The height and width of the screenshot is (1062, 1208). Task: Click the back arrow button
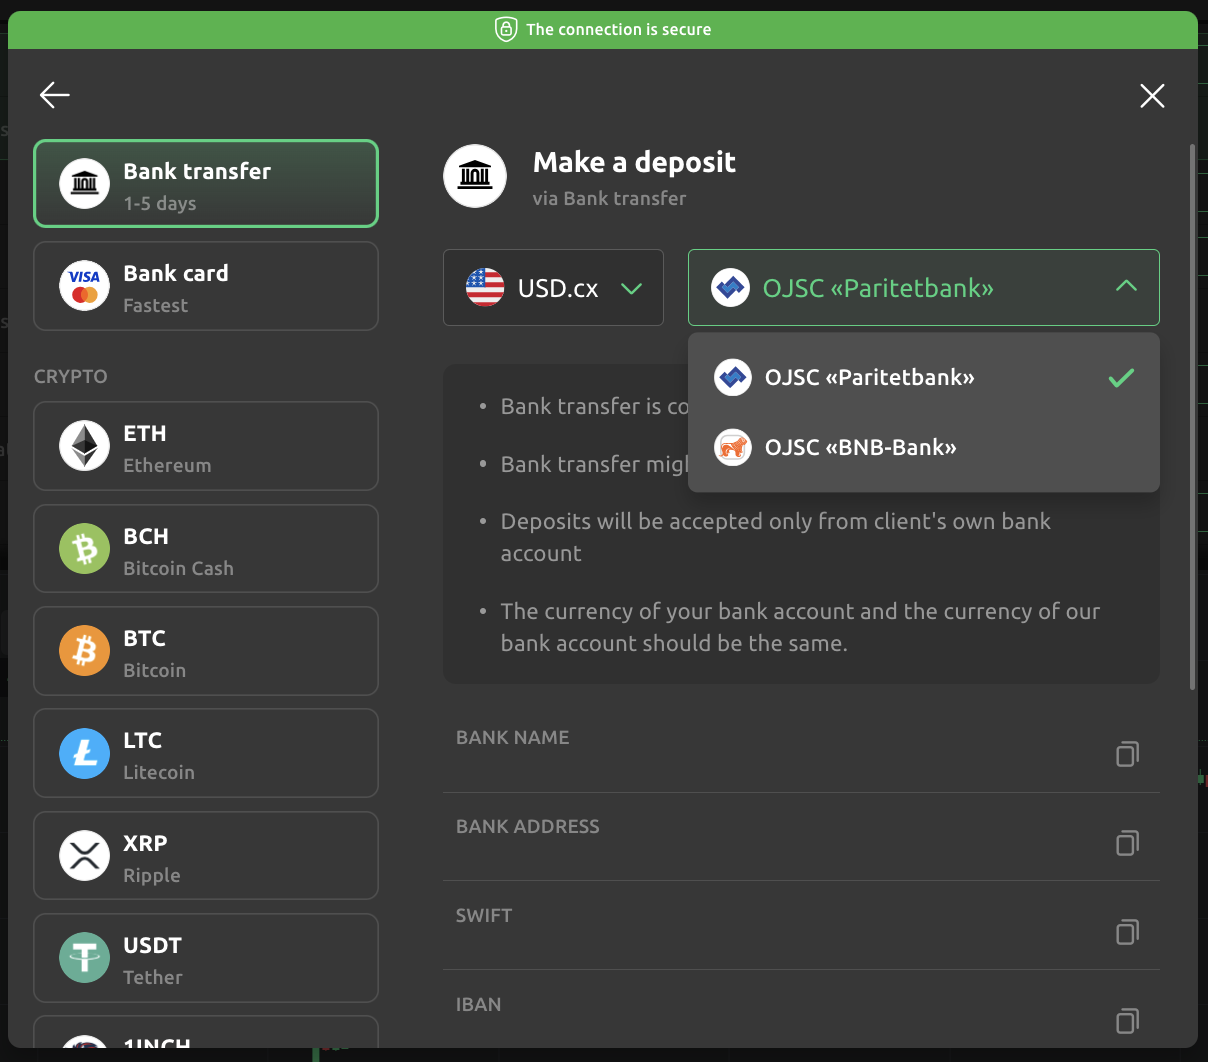coord(54,95)
